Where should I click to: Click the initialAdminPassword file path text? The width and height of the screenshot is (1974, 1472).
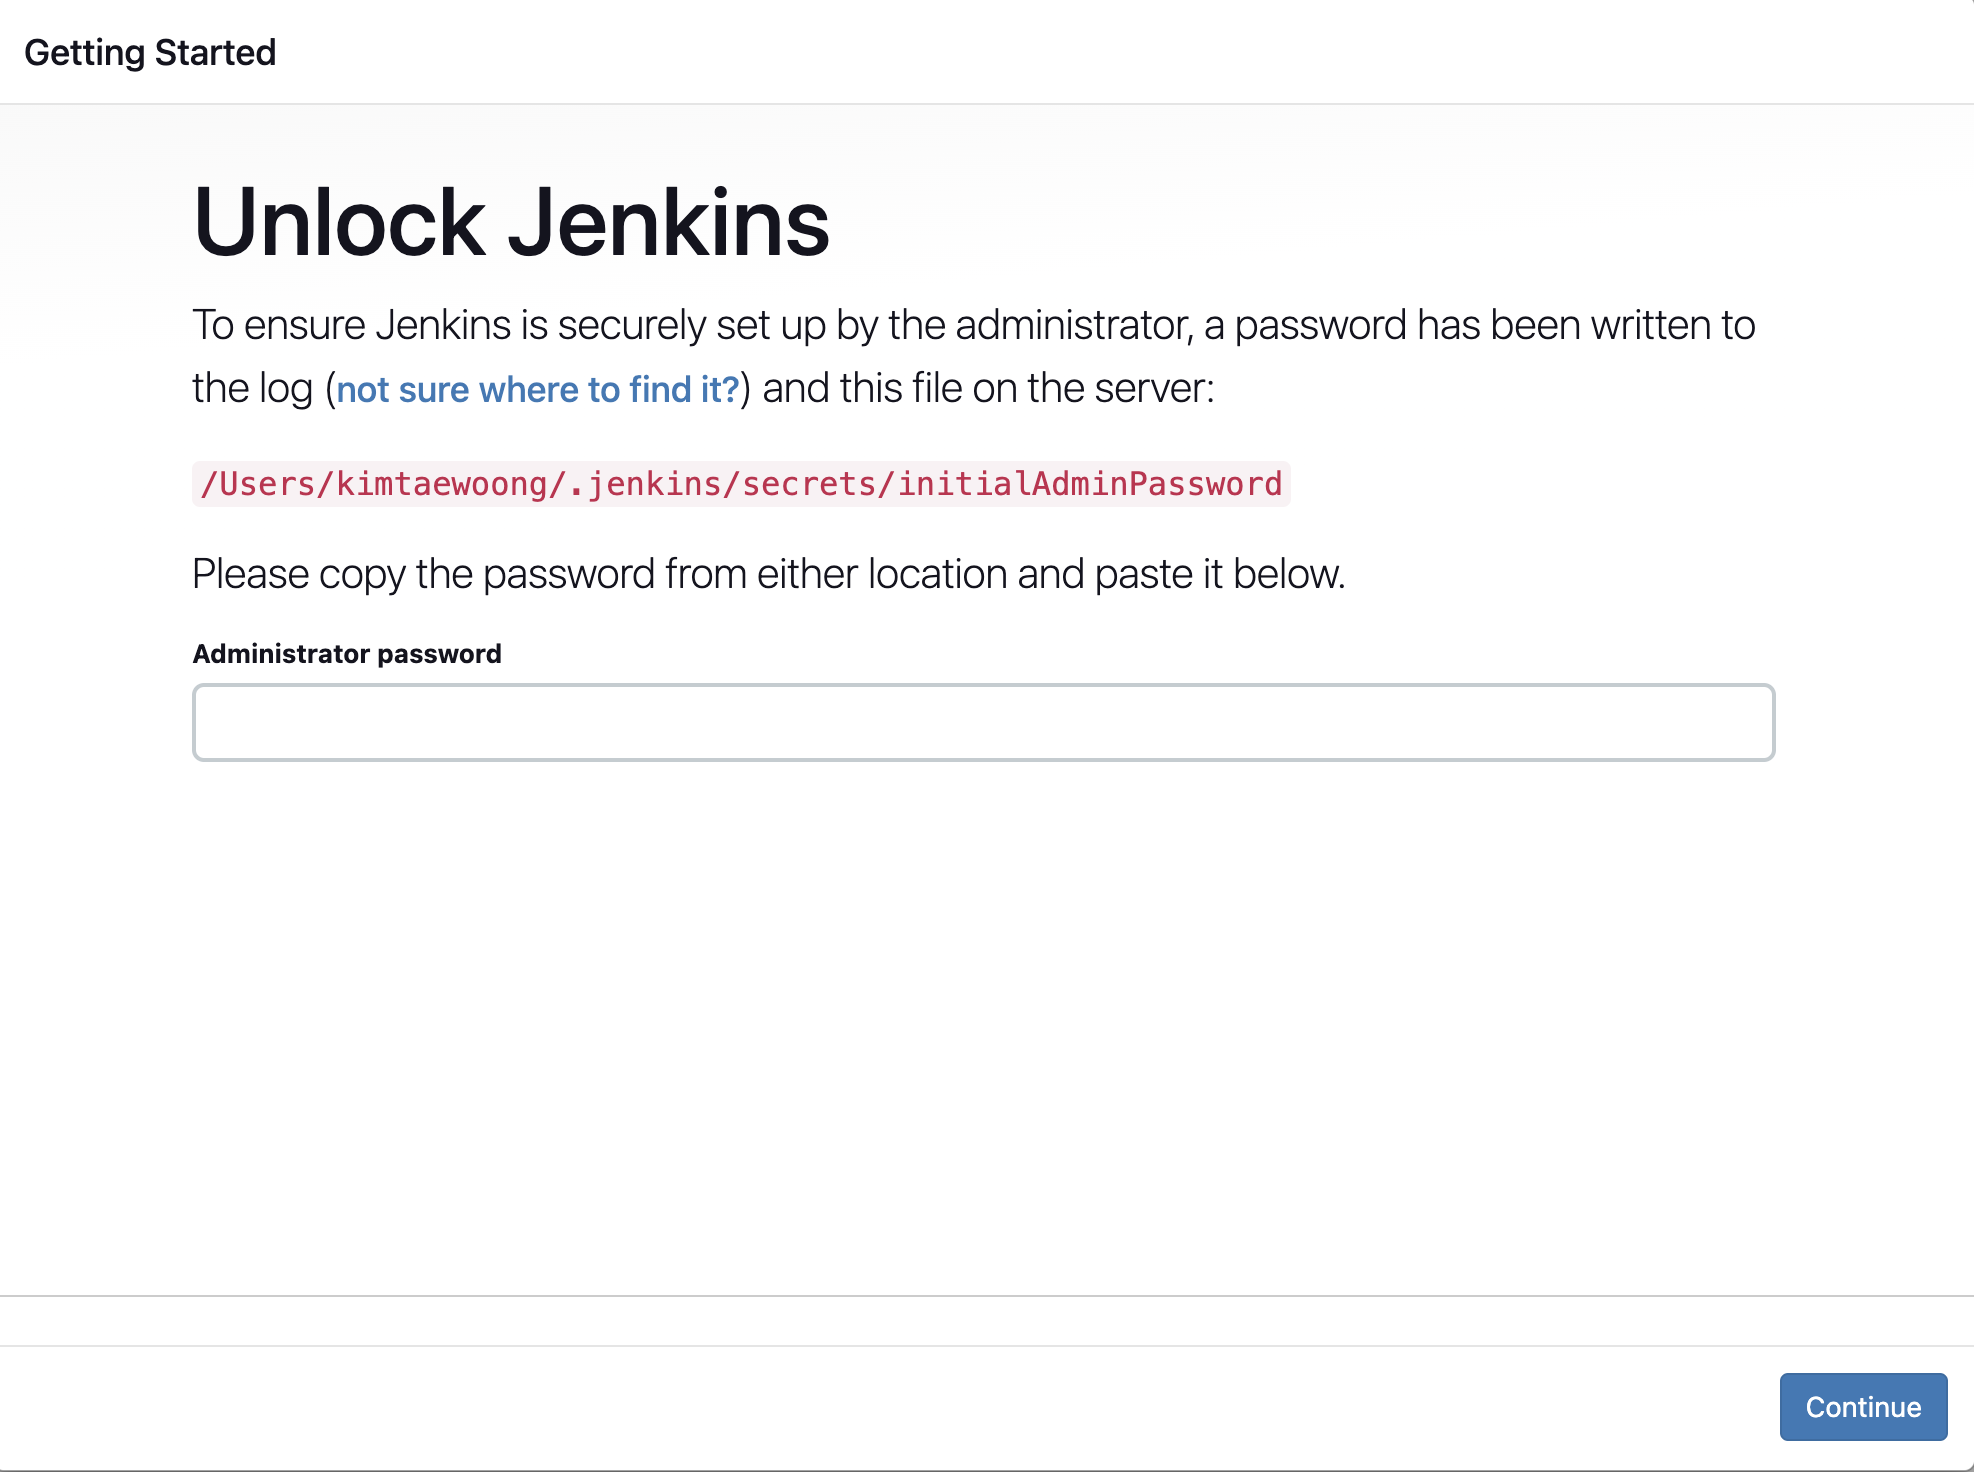click(1088, 484)
